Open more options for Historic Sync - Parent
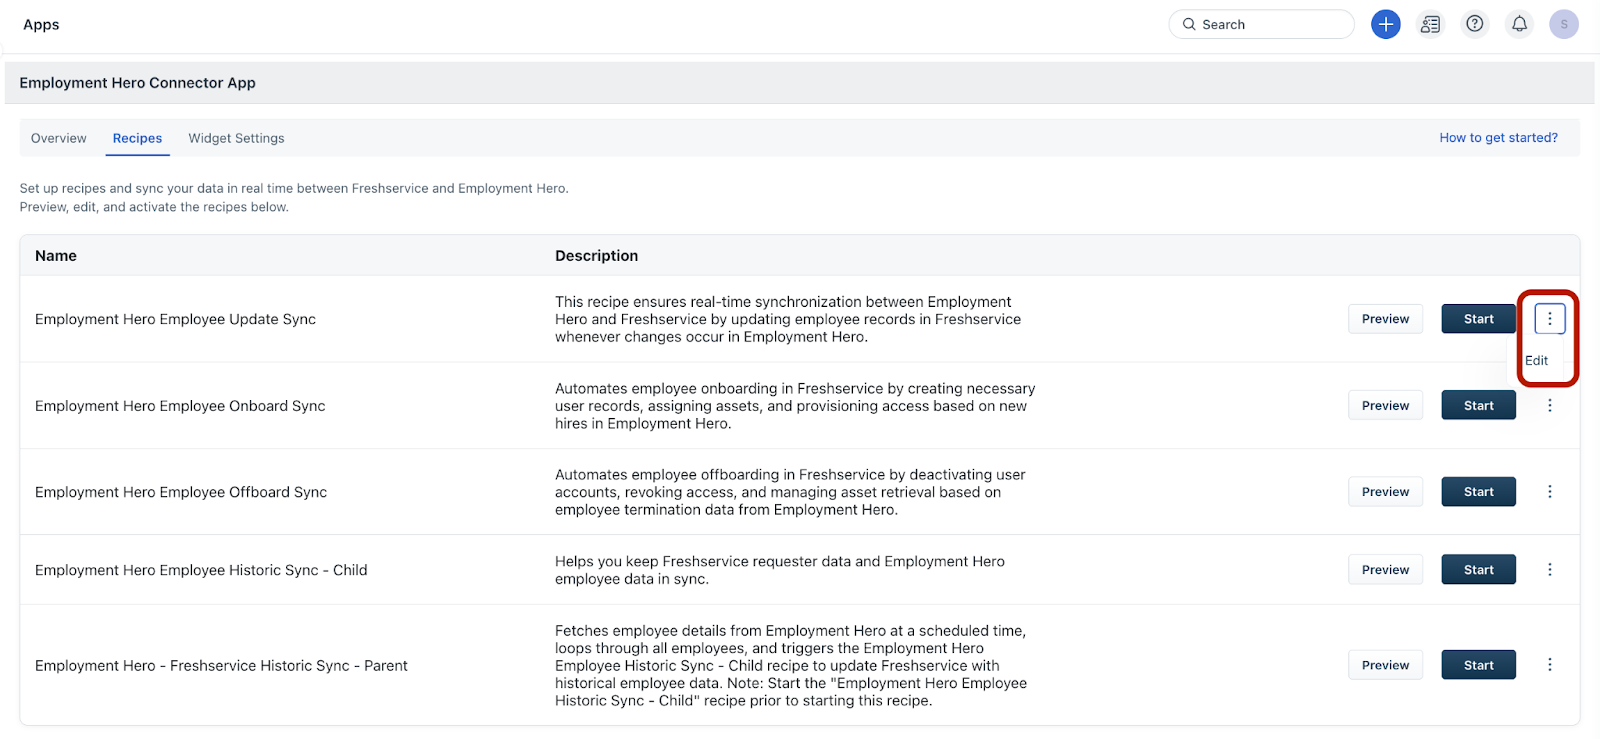This screenshot has height=739, width=1600. pos(1550,664)
